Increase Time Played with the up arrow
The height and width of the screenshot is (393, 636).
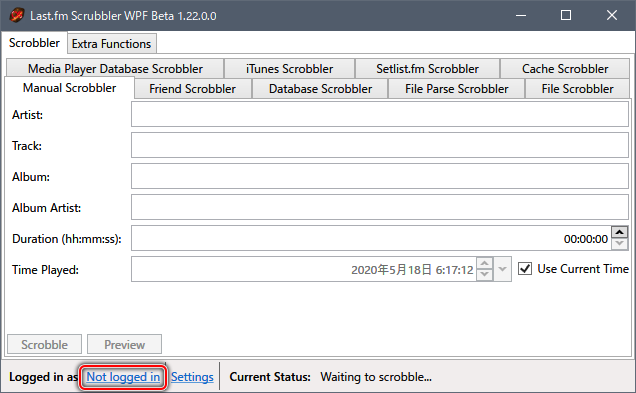[484, 263]
